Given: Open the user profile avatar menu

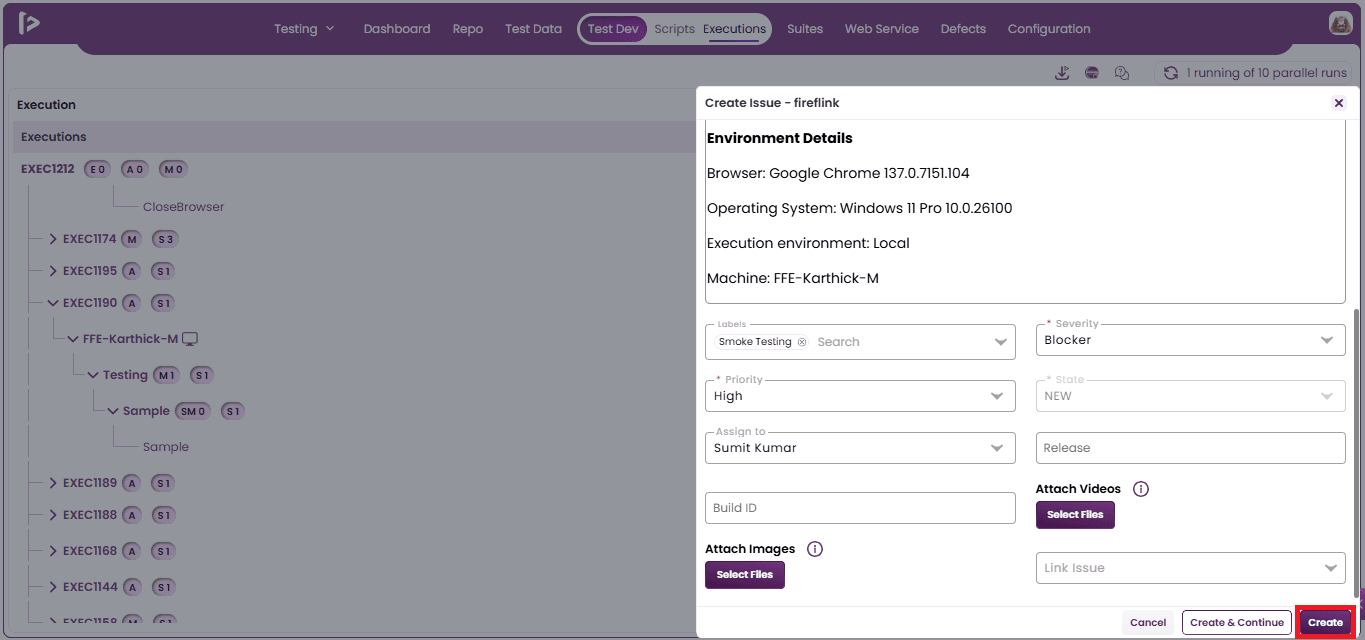Looking at the screenshot, I should (1340, 24).
